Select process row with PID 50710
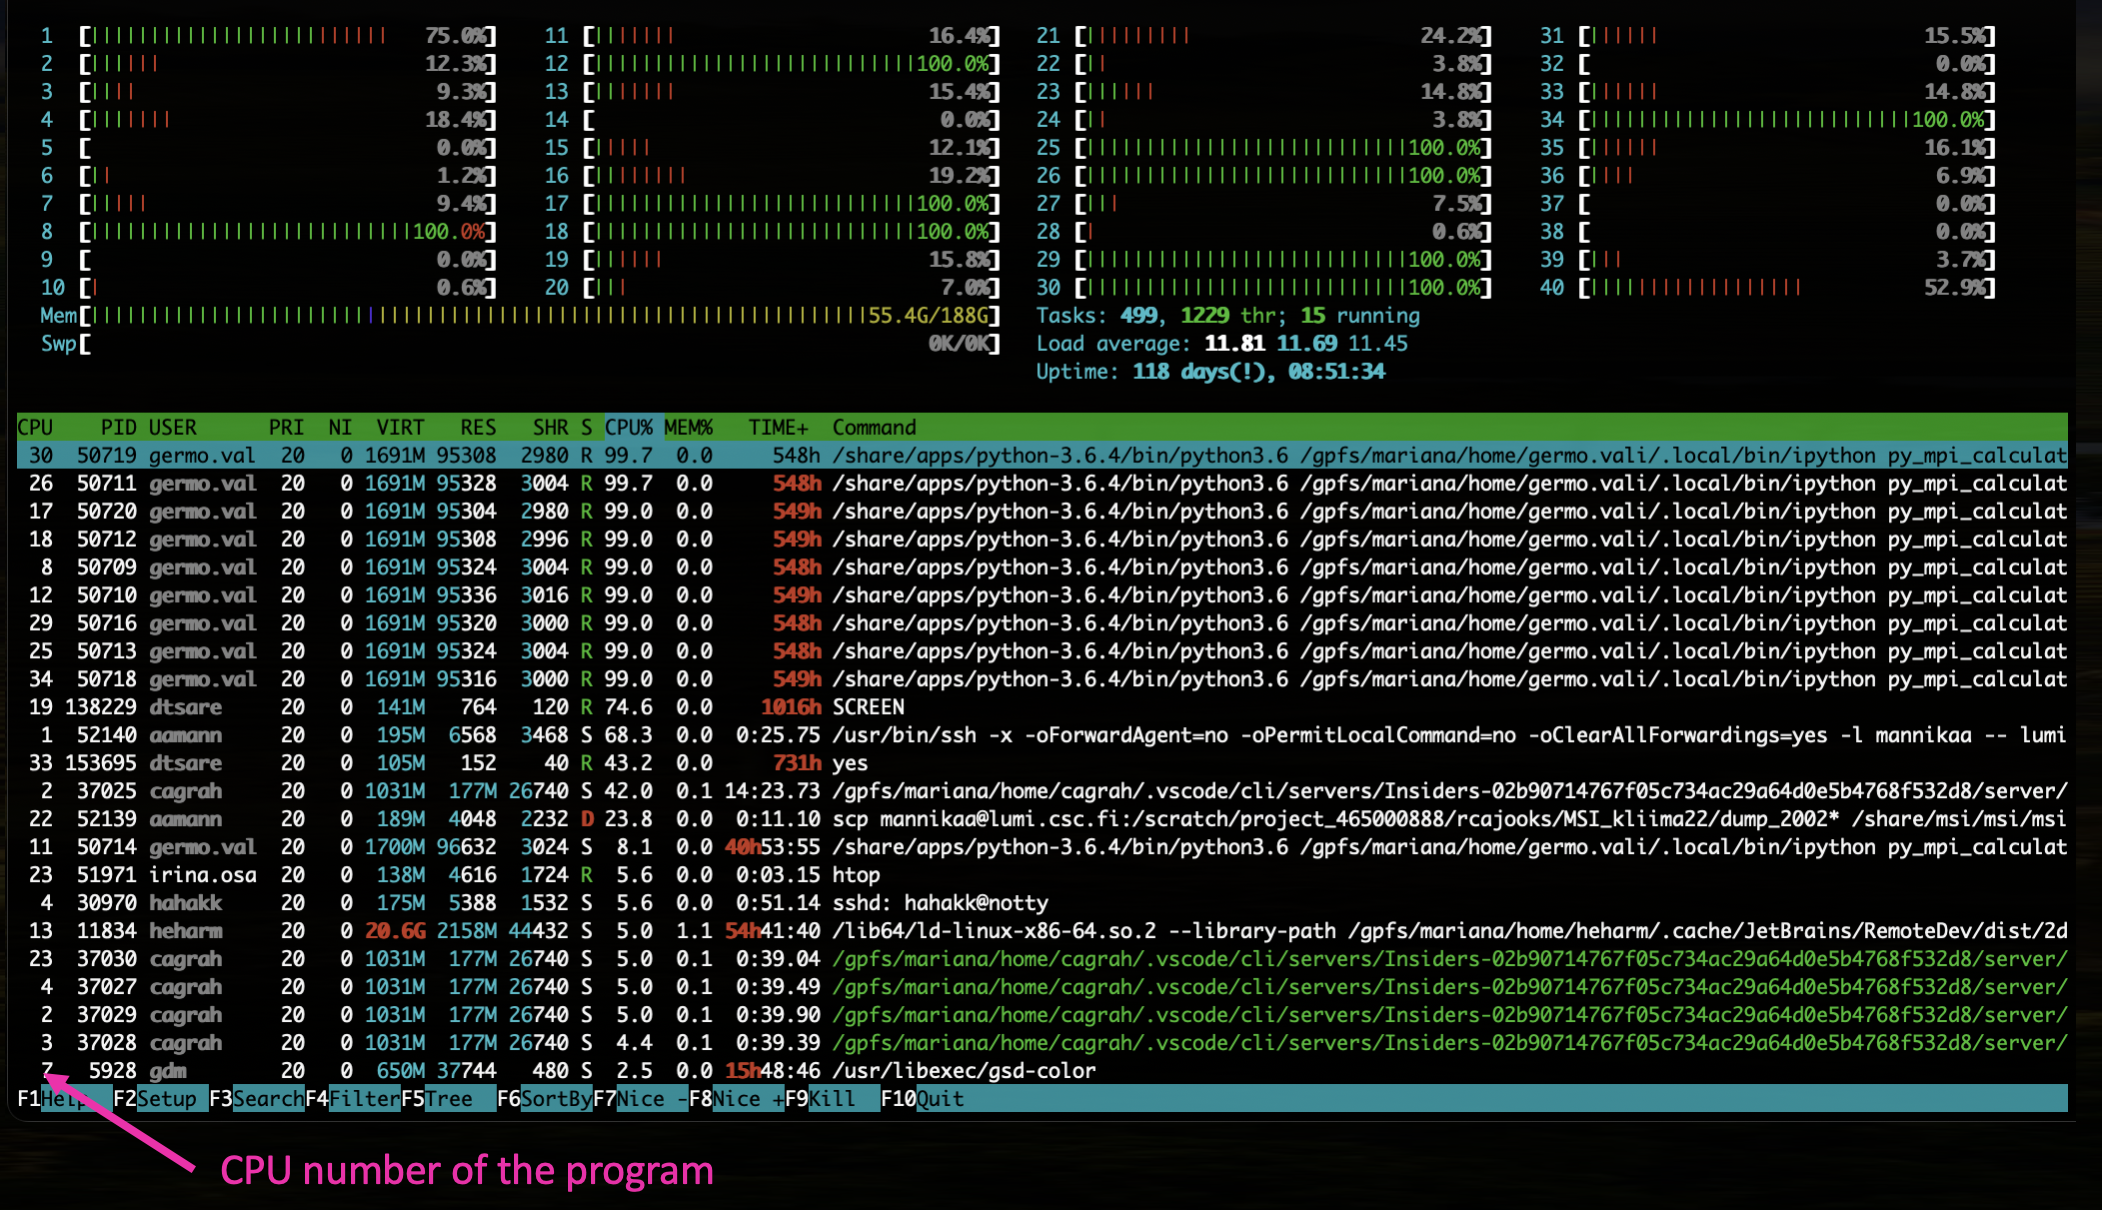2102x1210 pixels. click(x=1042, y=595)
